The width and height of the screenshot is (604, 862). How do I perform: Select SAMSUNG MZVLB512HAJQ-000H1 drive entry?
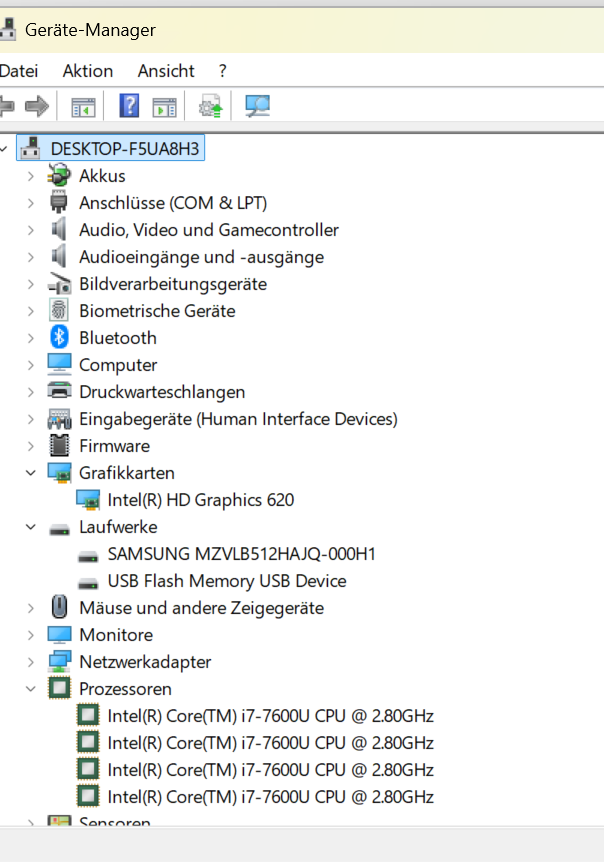tap(241, 554)
